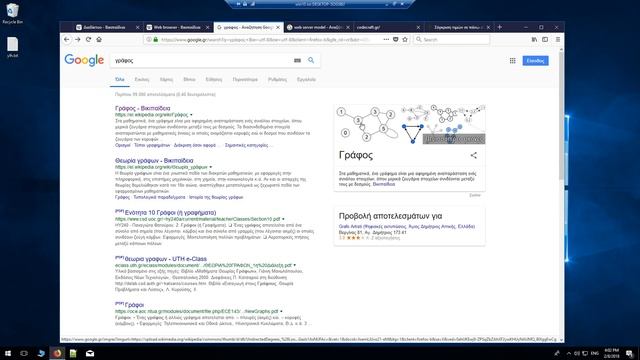
Task: Click the Google sign-in 'Είσοδος' button
Action: [x=536, y=61]
